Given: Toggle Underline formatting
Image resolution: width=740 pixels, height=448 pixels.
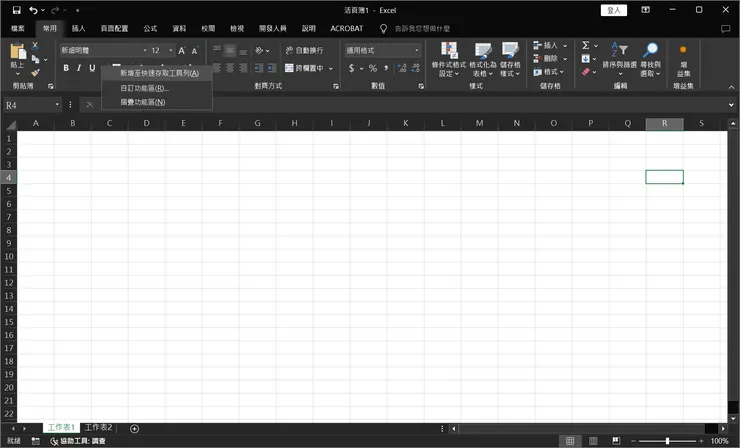Looking at the screenshot, I should (92, 68).
